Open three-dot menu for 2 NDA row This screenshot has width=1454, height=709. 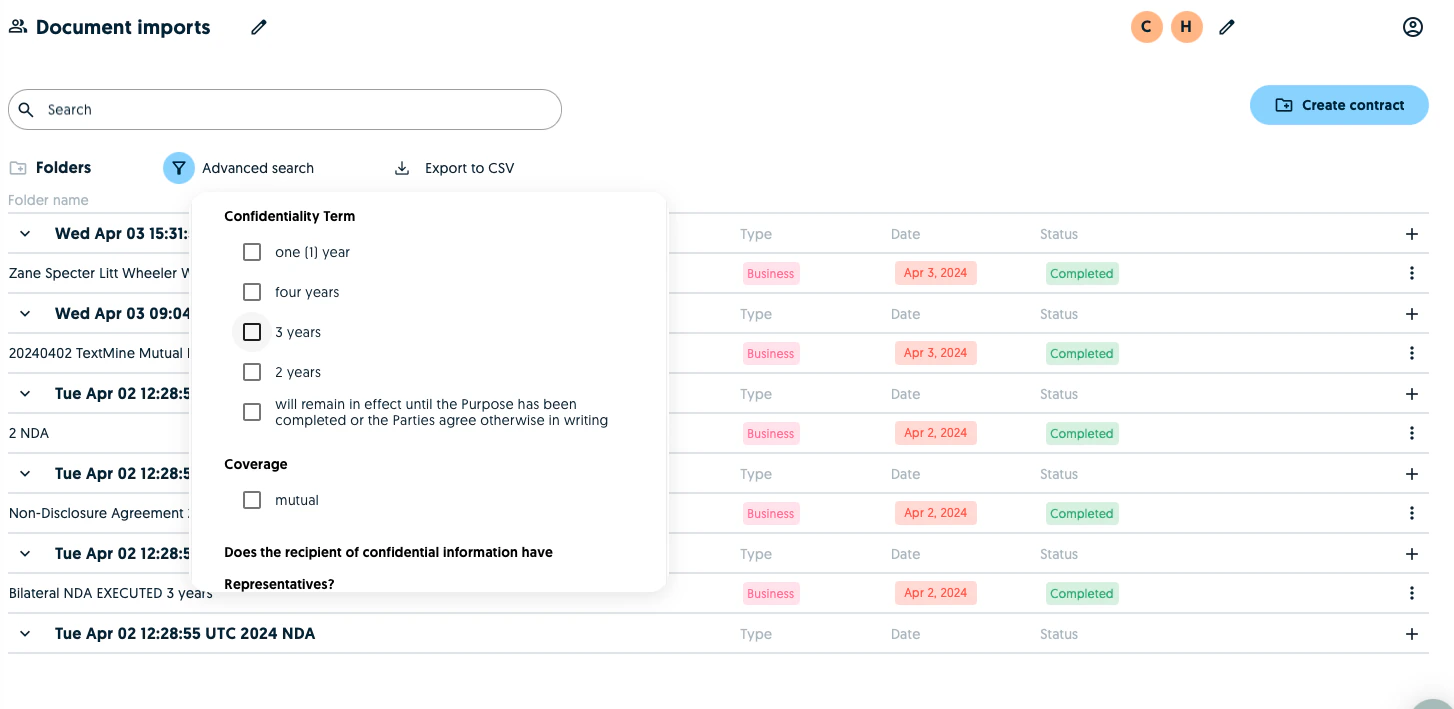(1412, 433)
